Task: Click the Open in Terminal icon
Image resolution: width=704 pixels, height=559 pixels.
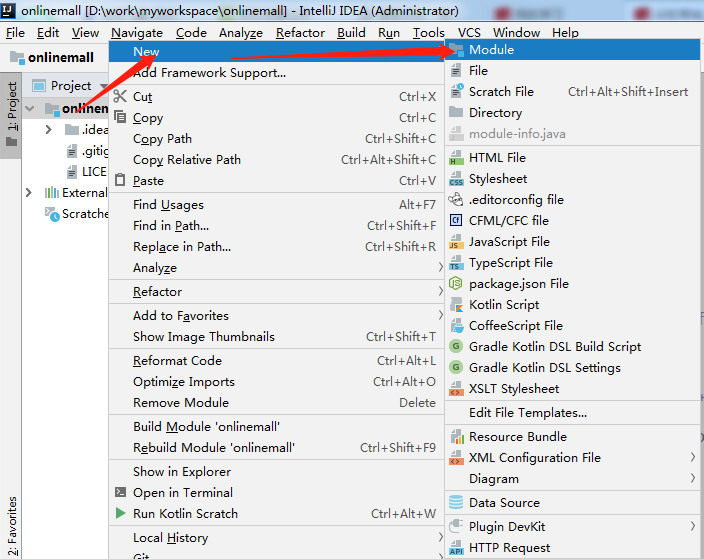Action: pyautogui.click(x=120, y=492)
